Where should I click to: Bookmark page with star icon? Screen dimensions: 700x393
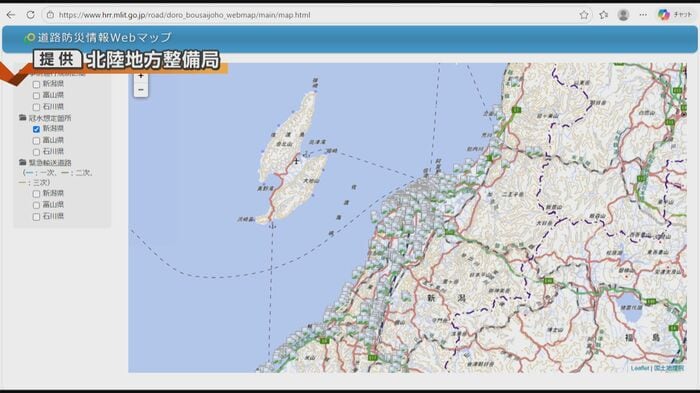point(584,15)
